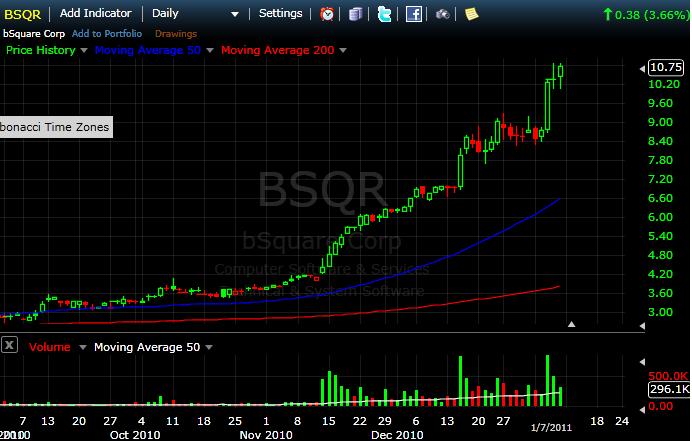Click Add to Portfolio link
Viewport: 692px width, 441px height.
pyautogui.click(x=107, y=34)
